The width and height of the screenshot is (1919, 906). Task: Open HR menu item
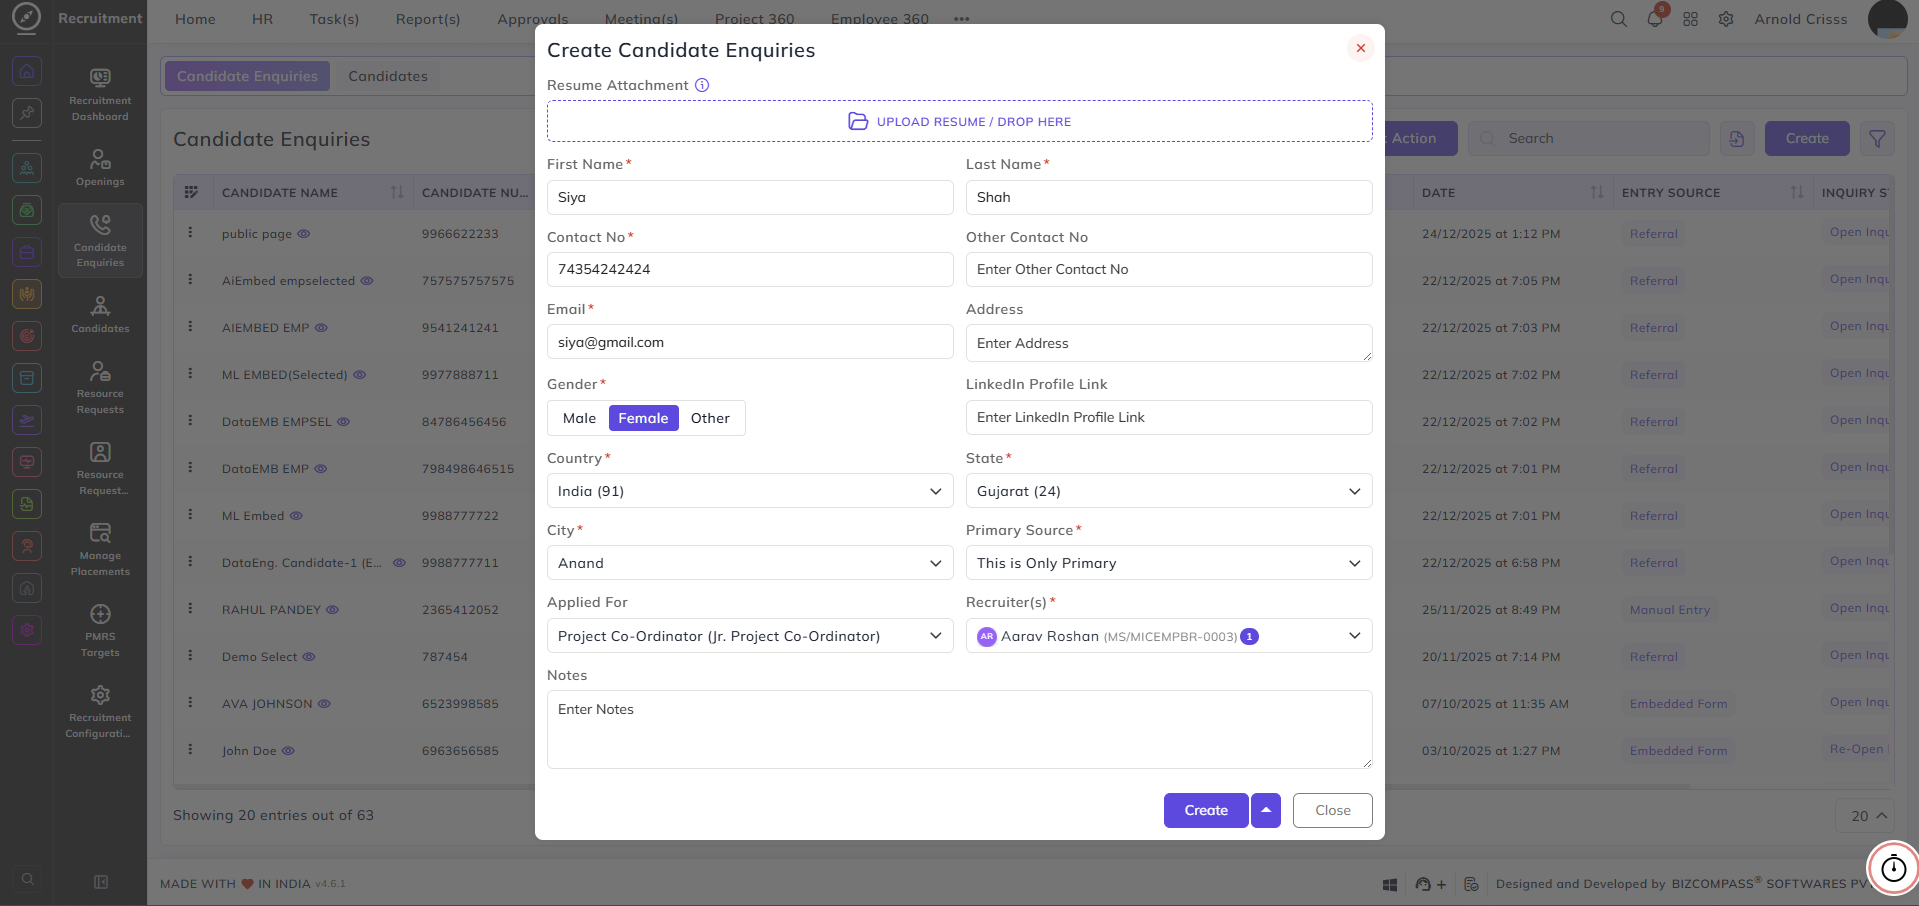pyautogui.click(x=263, y=19)
